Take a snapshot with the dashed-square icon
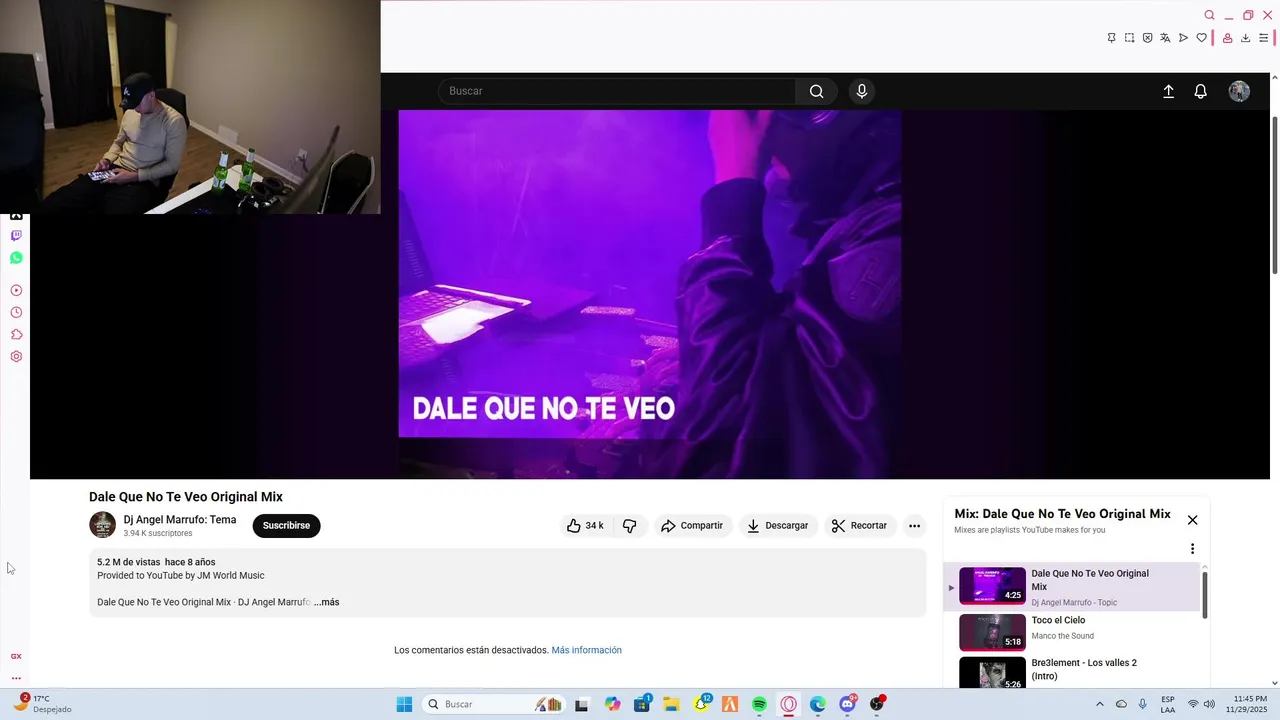 click(x=1129, y=38)
